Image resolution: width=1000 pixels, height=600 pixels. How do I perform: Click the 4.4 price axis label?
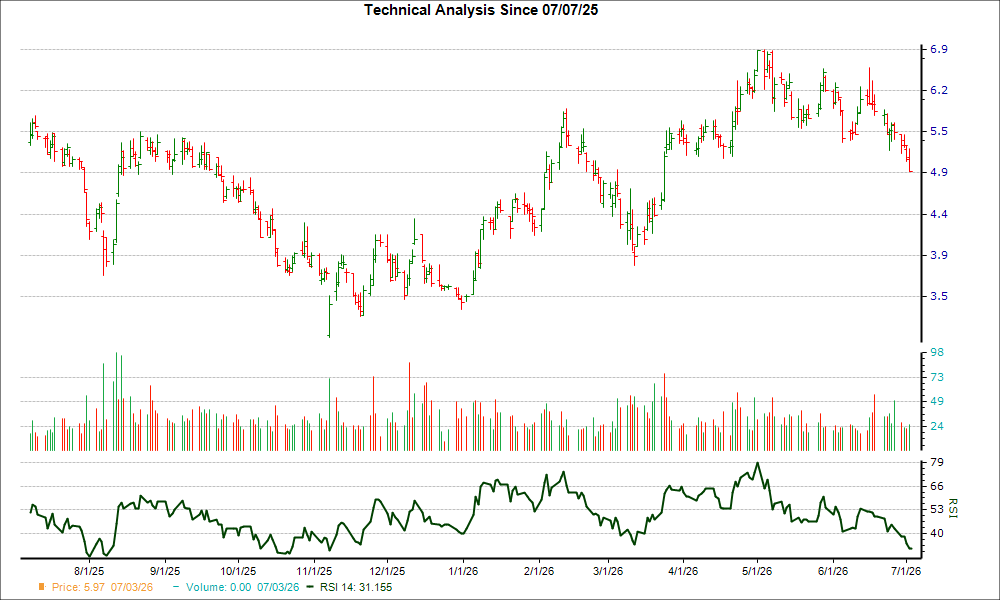pos(938,214)
